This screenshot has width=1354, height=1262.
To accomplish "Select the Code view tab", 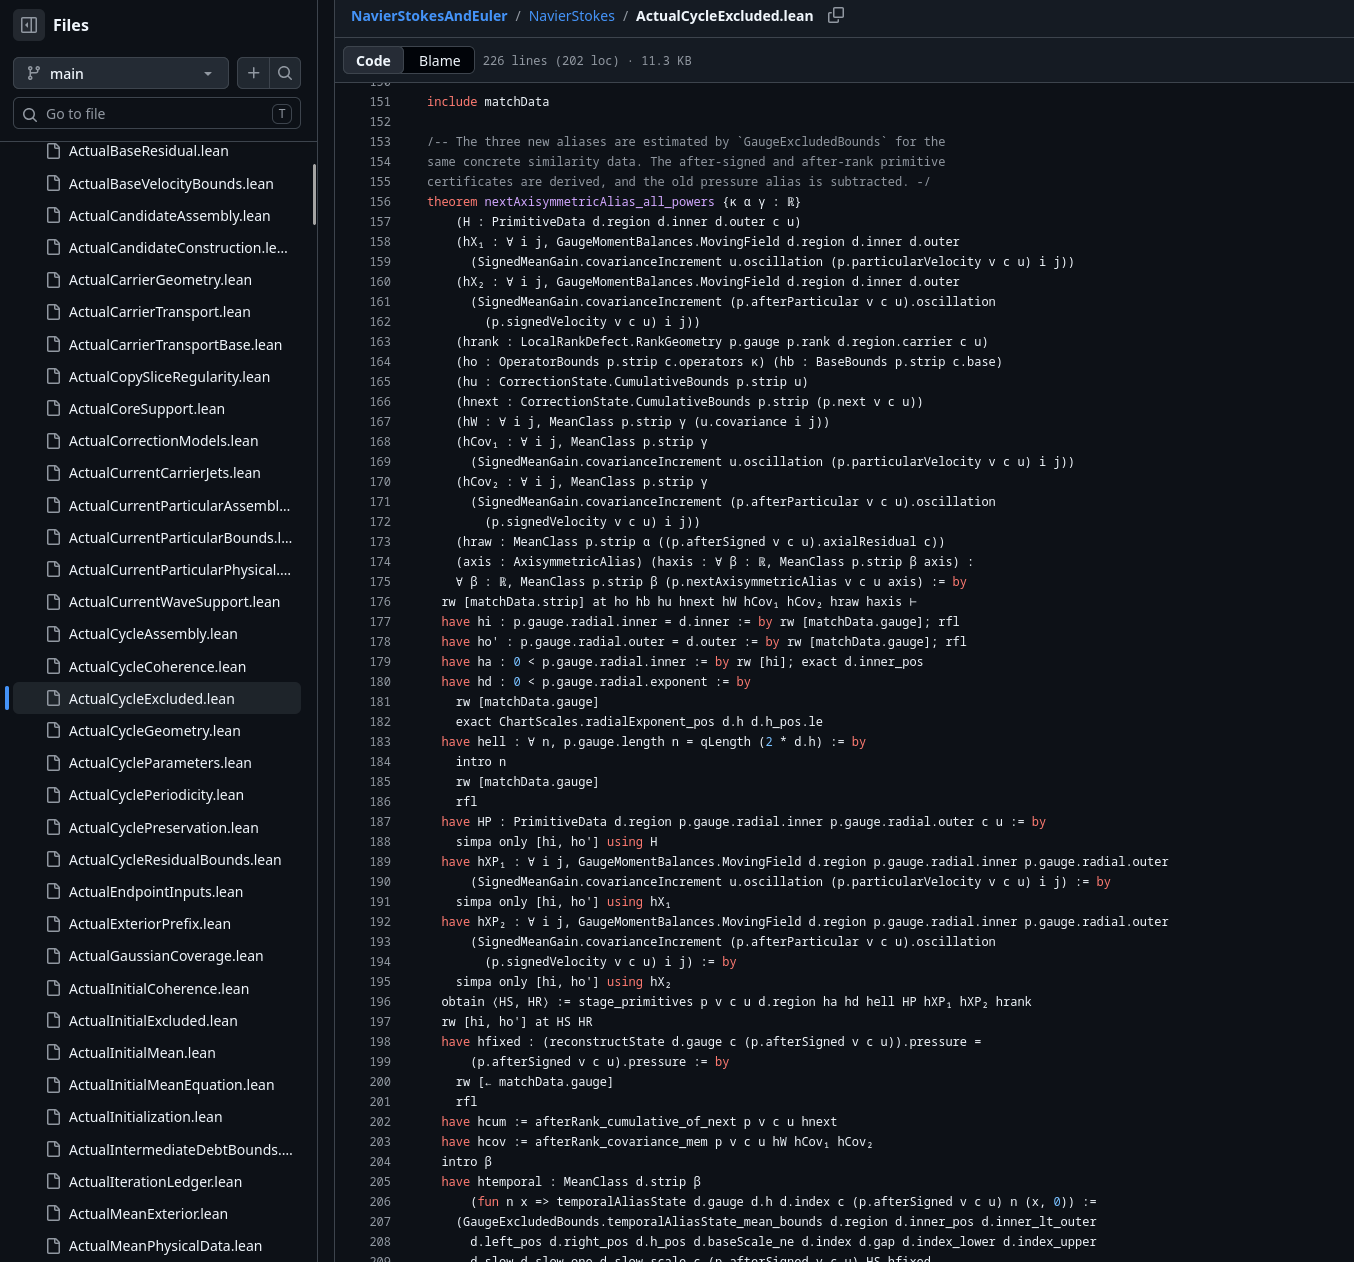I will coord(373,61).
